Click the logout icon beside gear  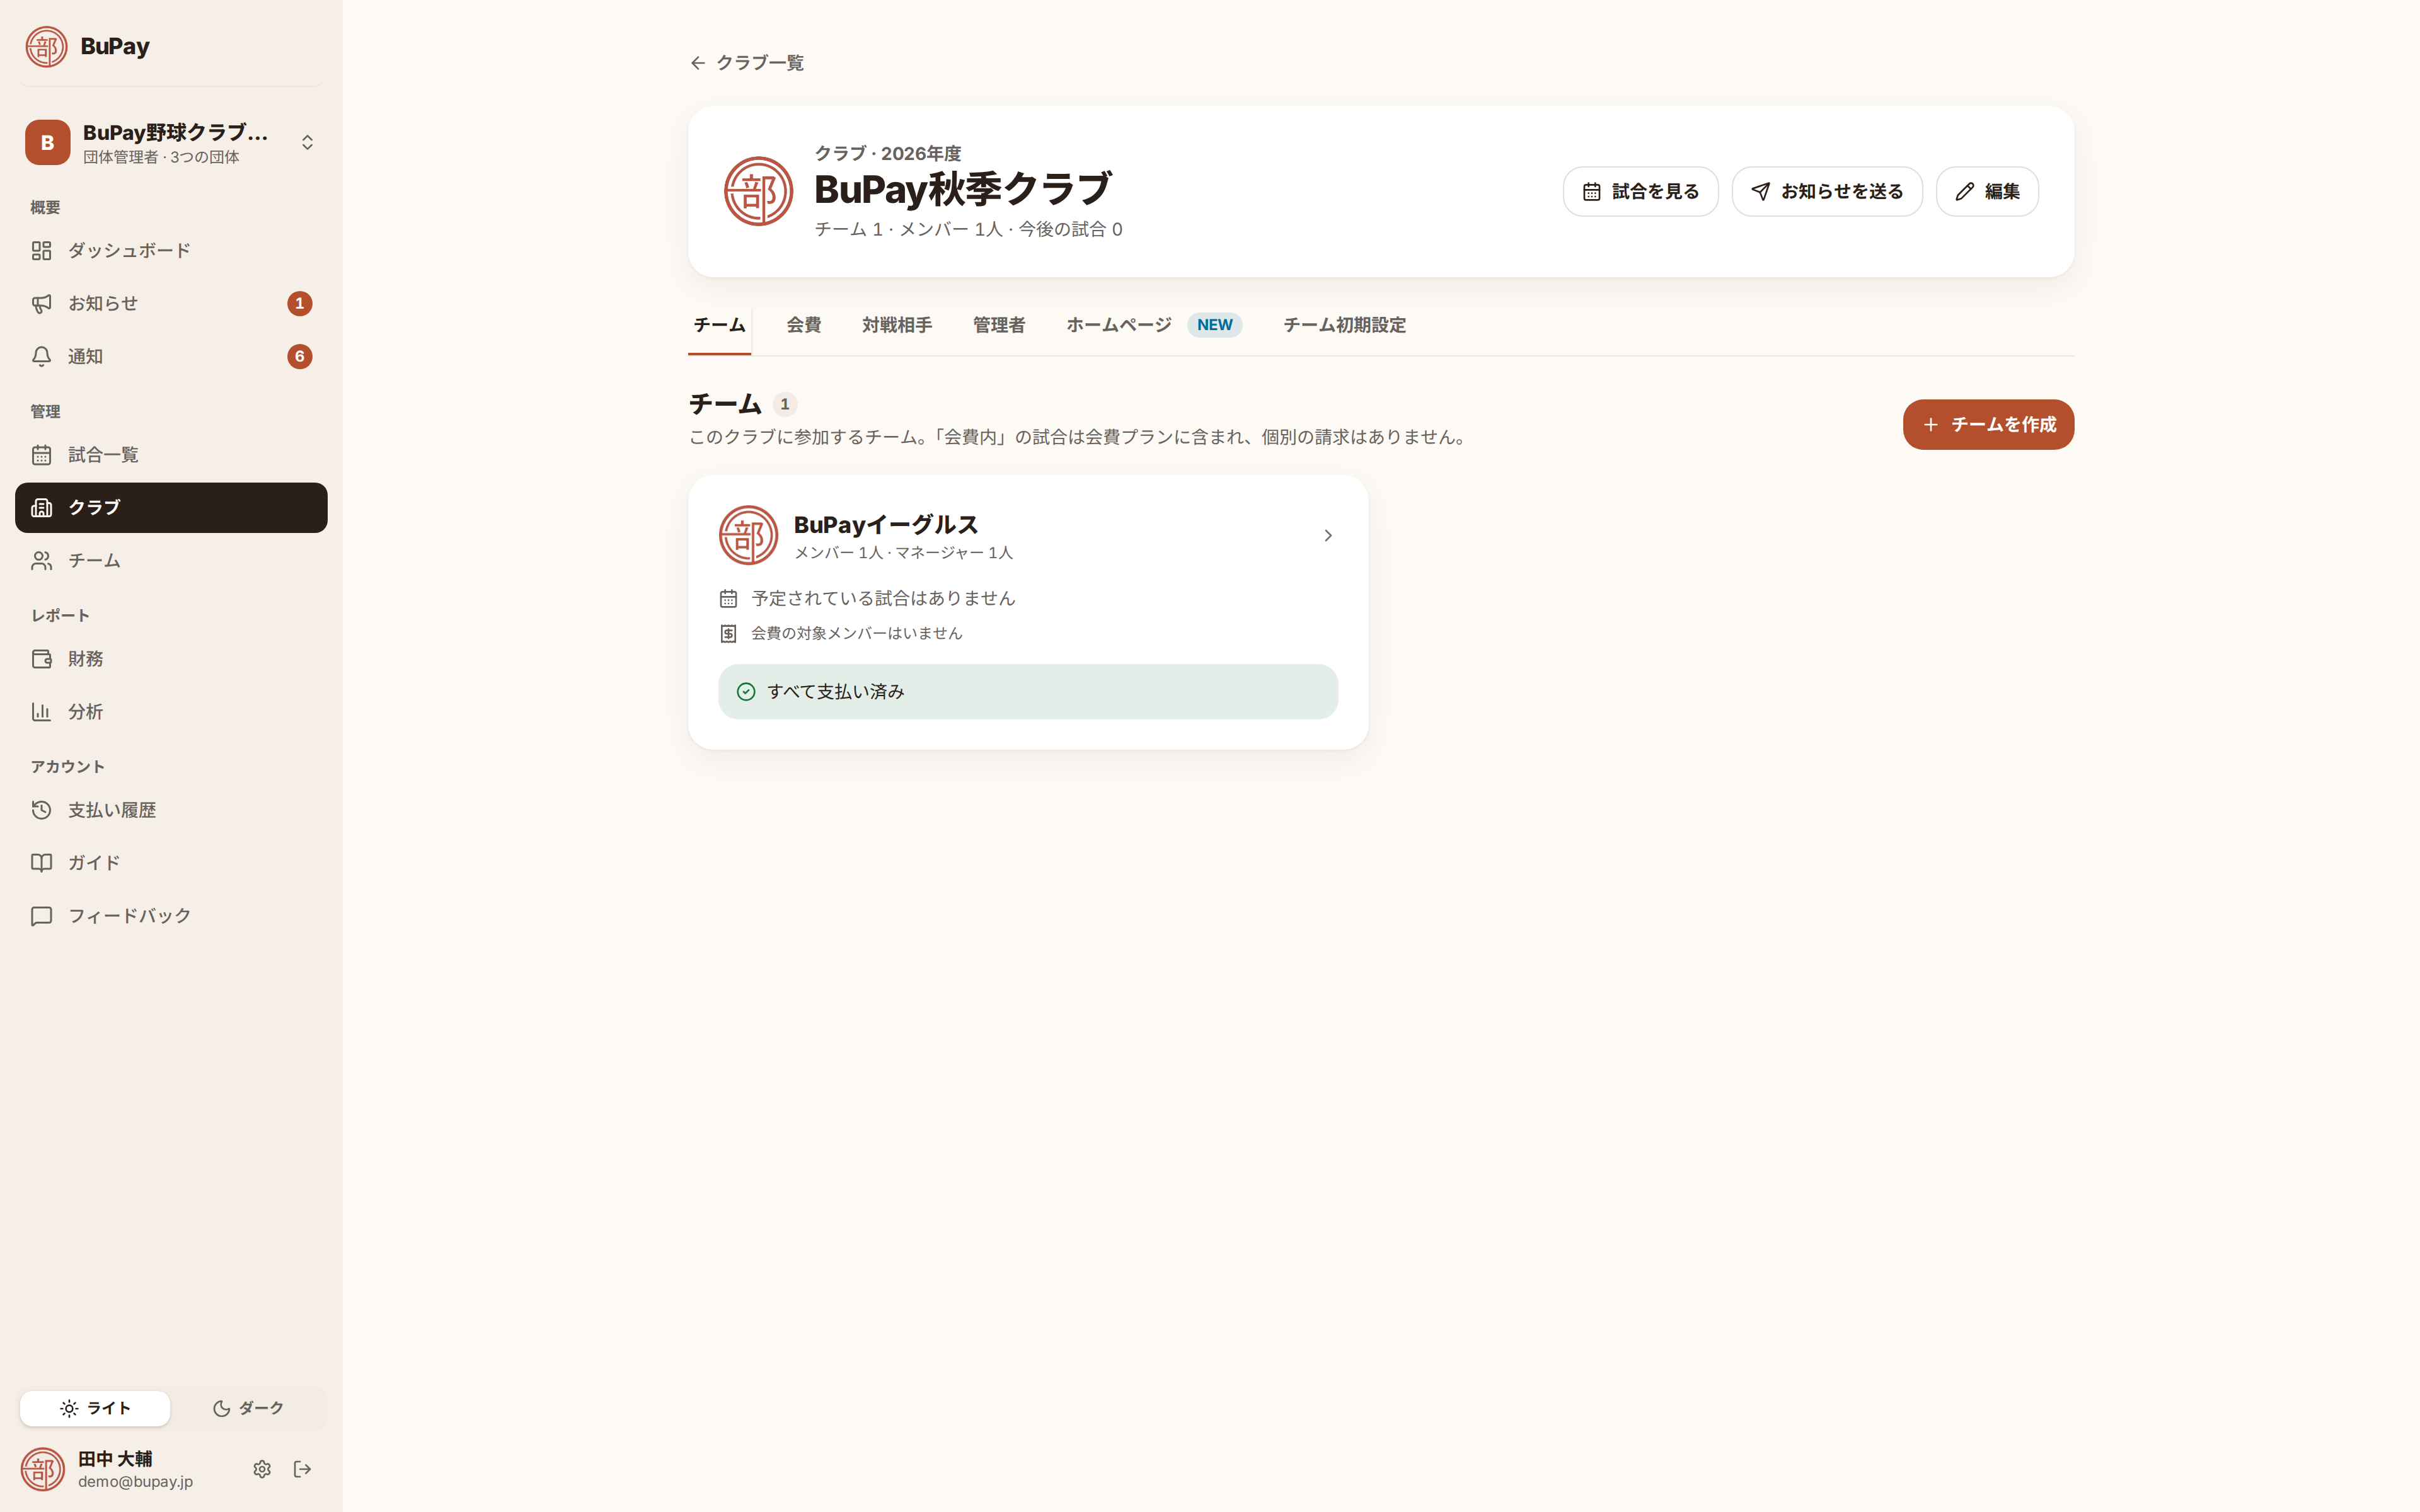302,1469
